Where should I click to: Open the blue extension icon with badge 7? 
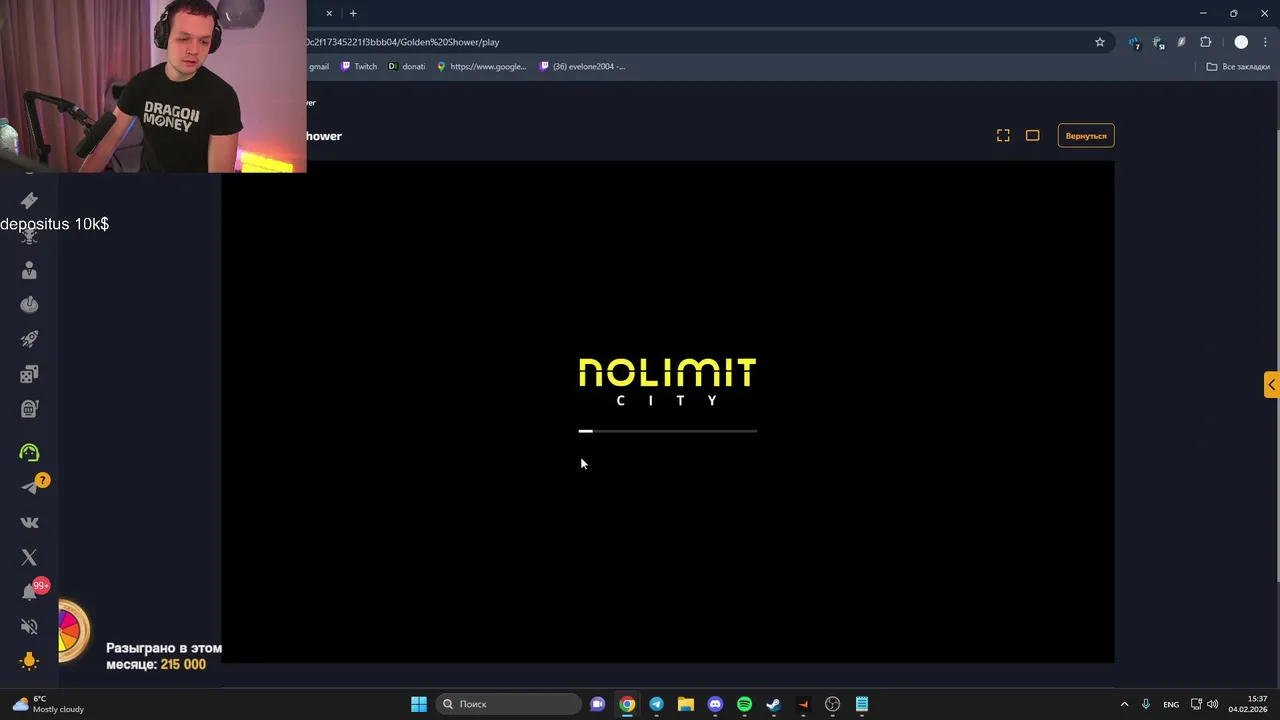[1134, 43]
